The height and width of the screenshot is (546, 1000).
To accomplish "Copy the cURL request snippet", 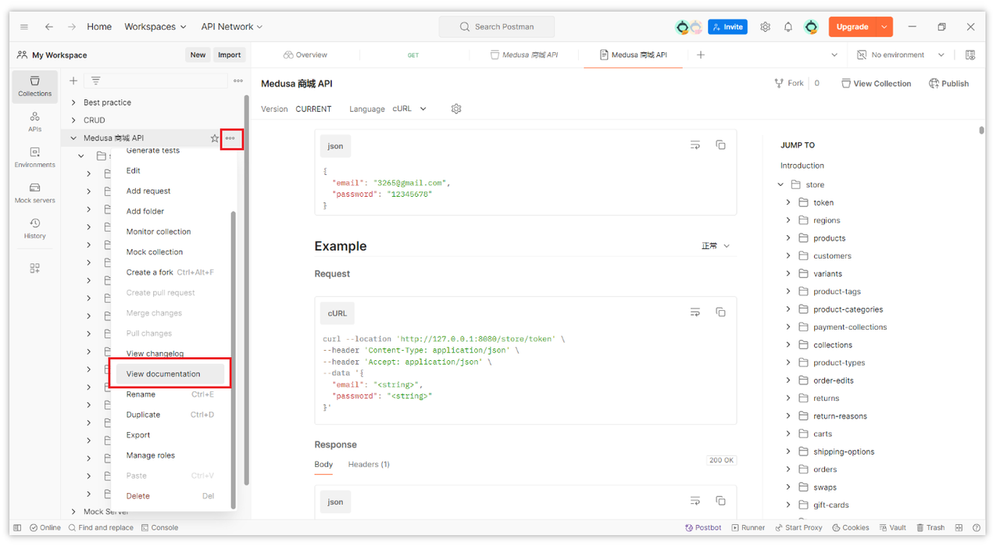I will (720, 312).
